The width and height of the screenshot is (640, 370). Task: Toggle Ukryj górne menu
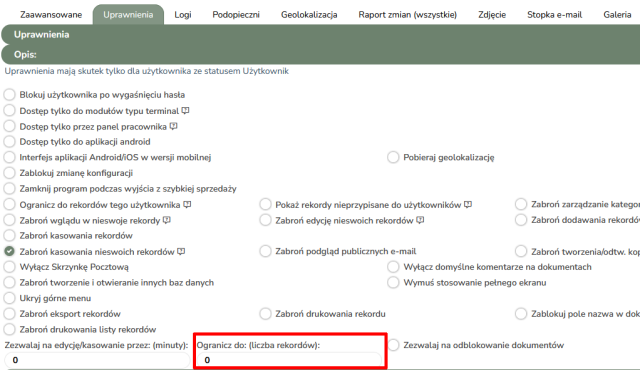click(9, 298)
